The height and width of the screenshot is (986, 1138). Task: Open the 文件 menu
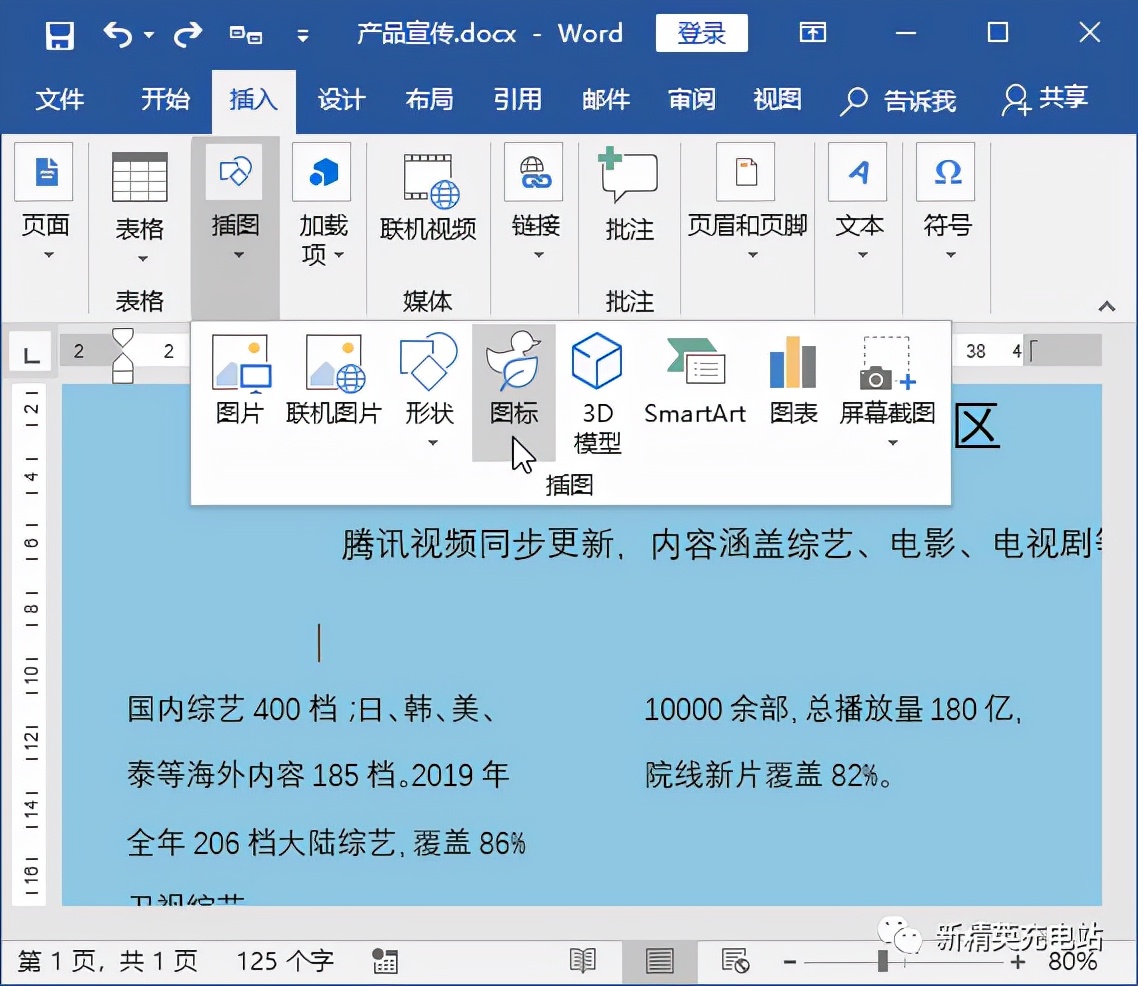pyautogui.click(x=60, y=99)
